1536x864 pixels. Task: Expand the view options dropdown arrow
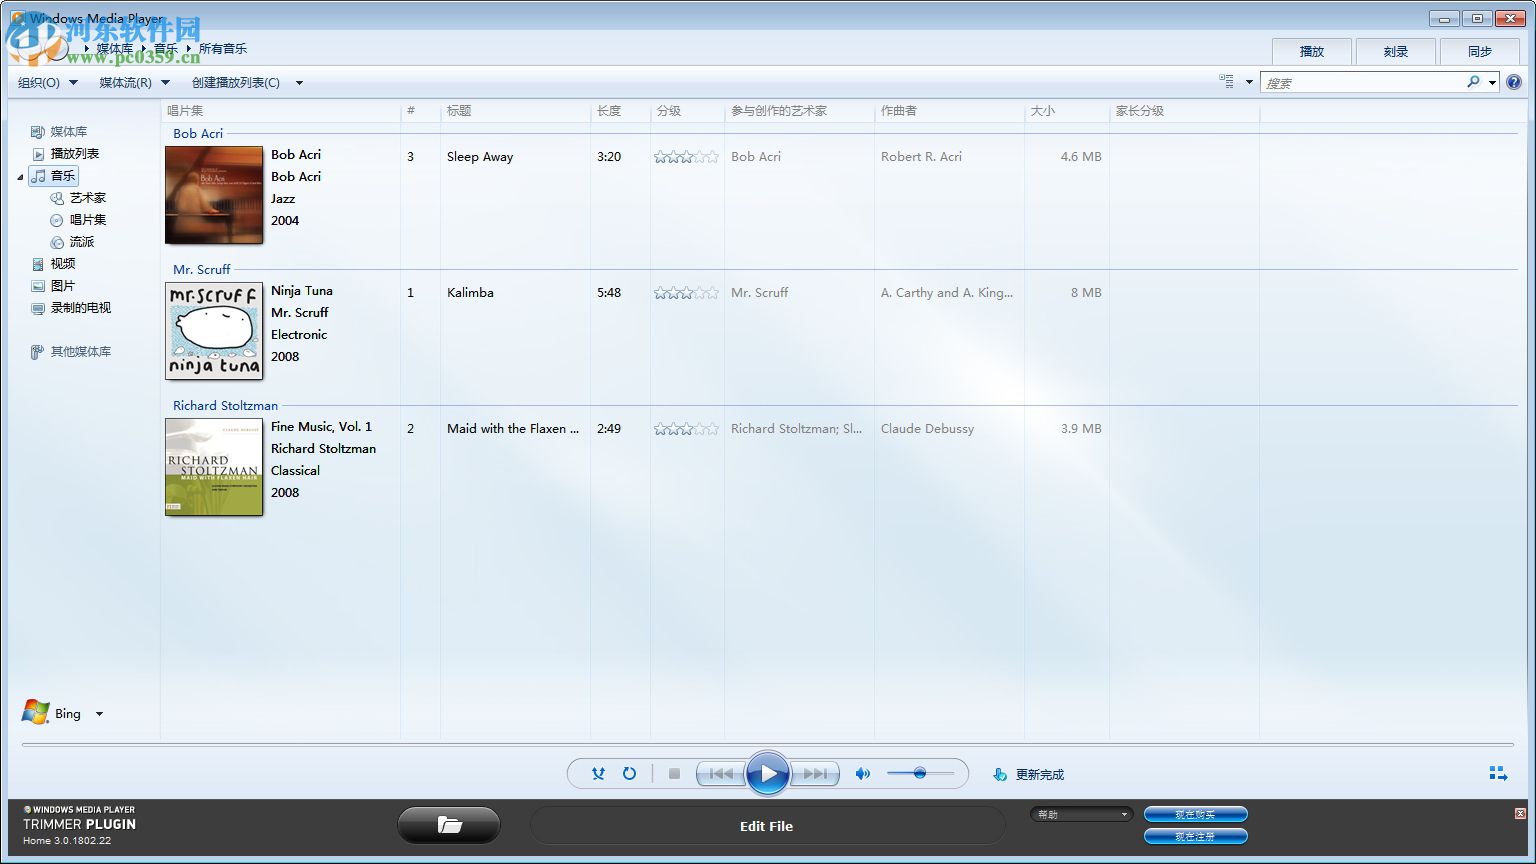1249,82
